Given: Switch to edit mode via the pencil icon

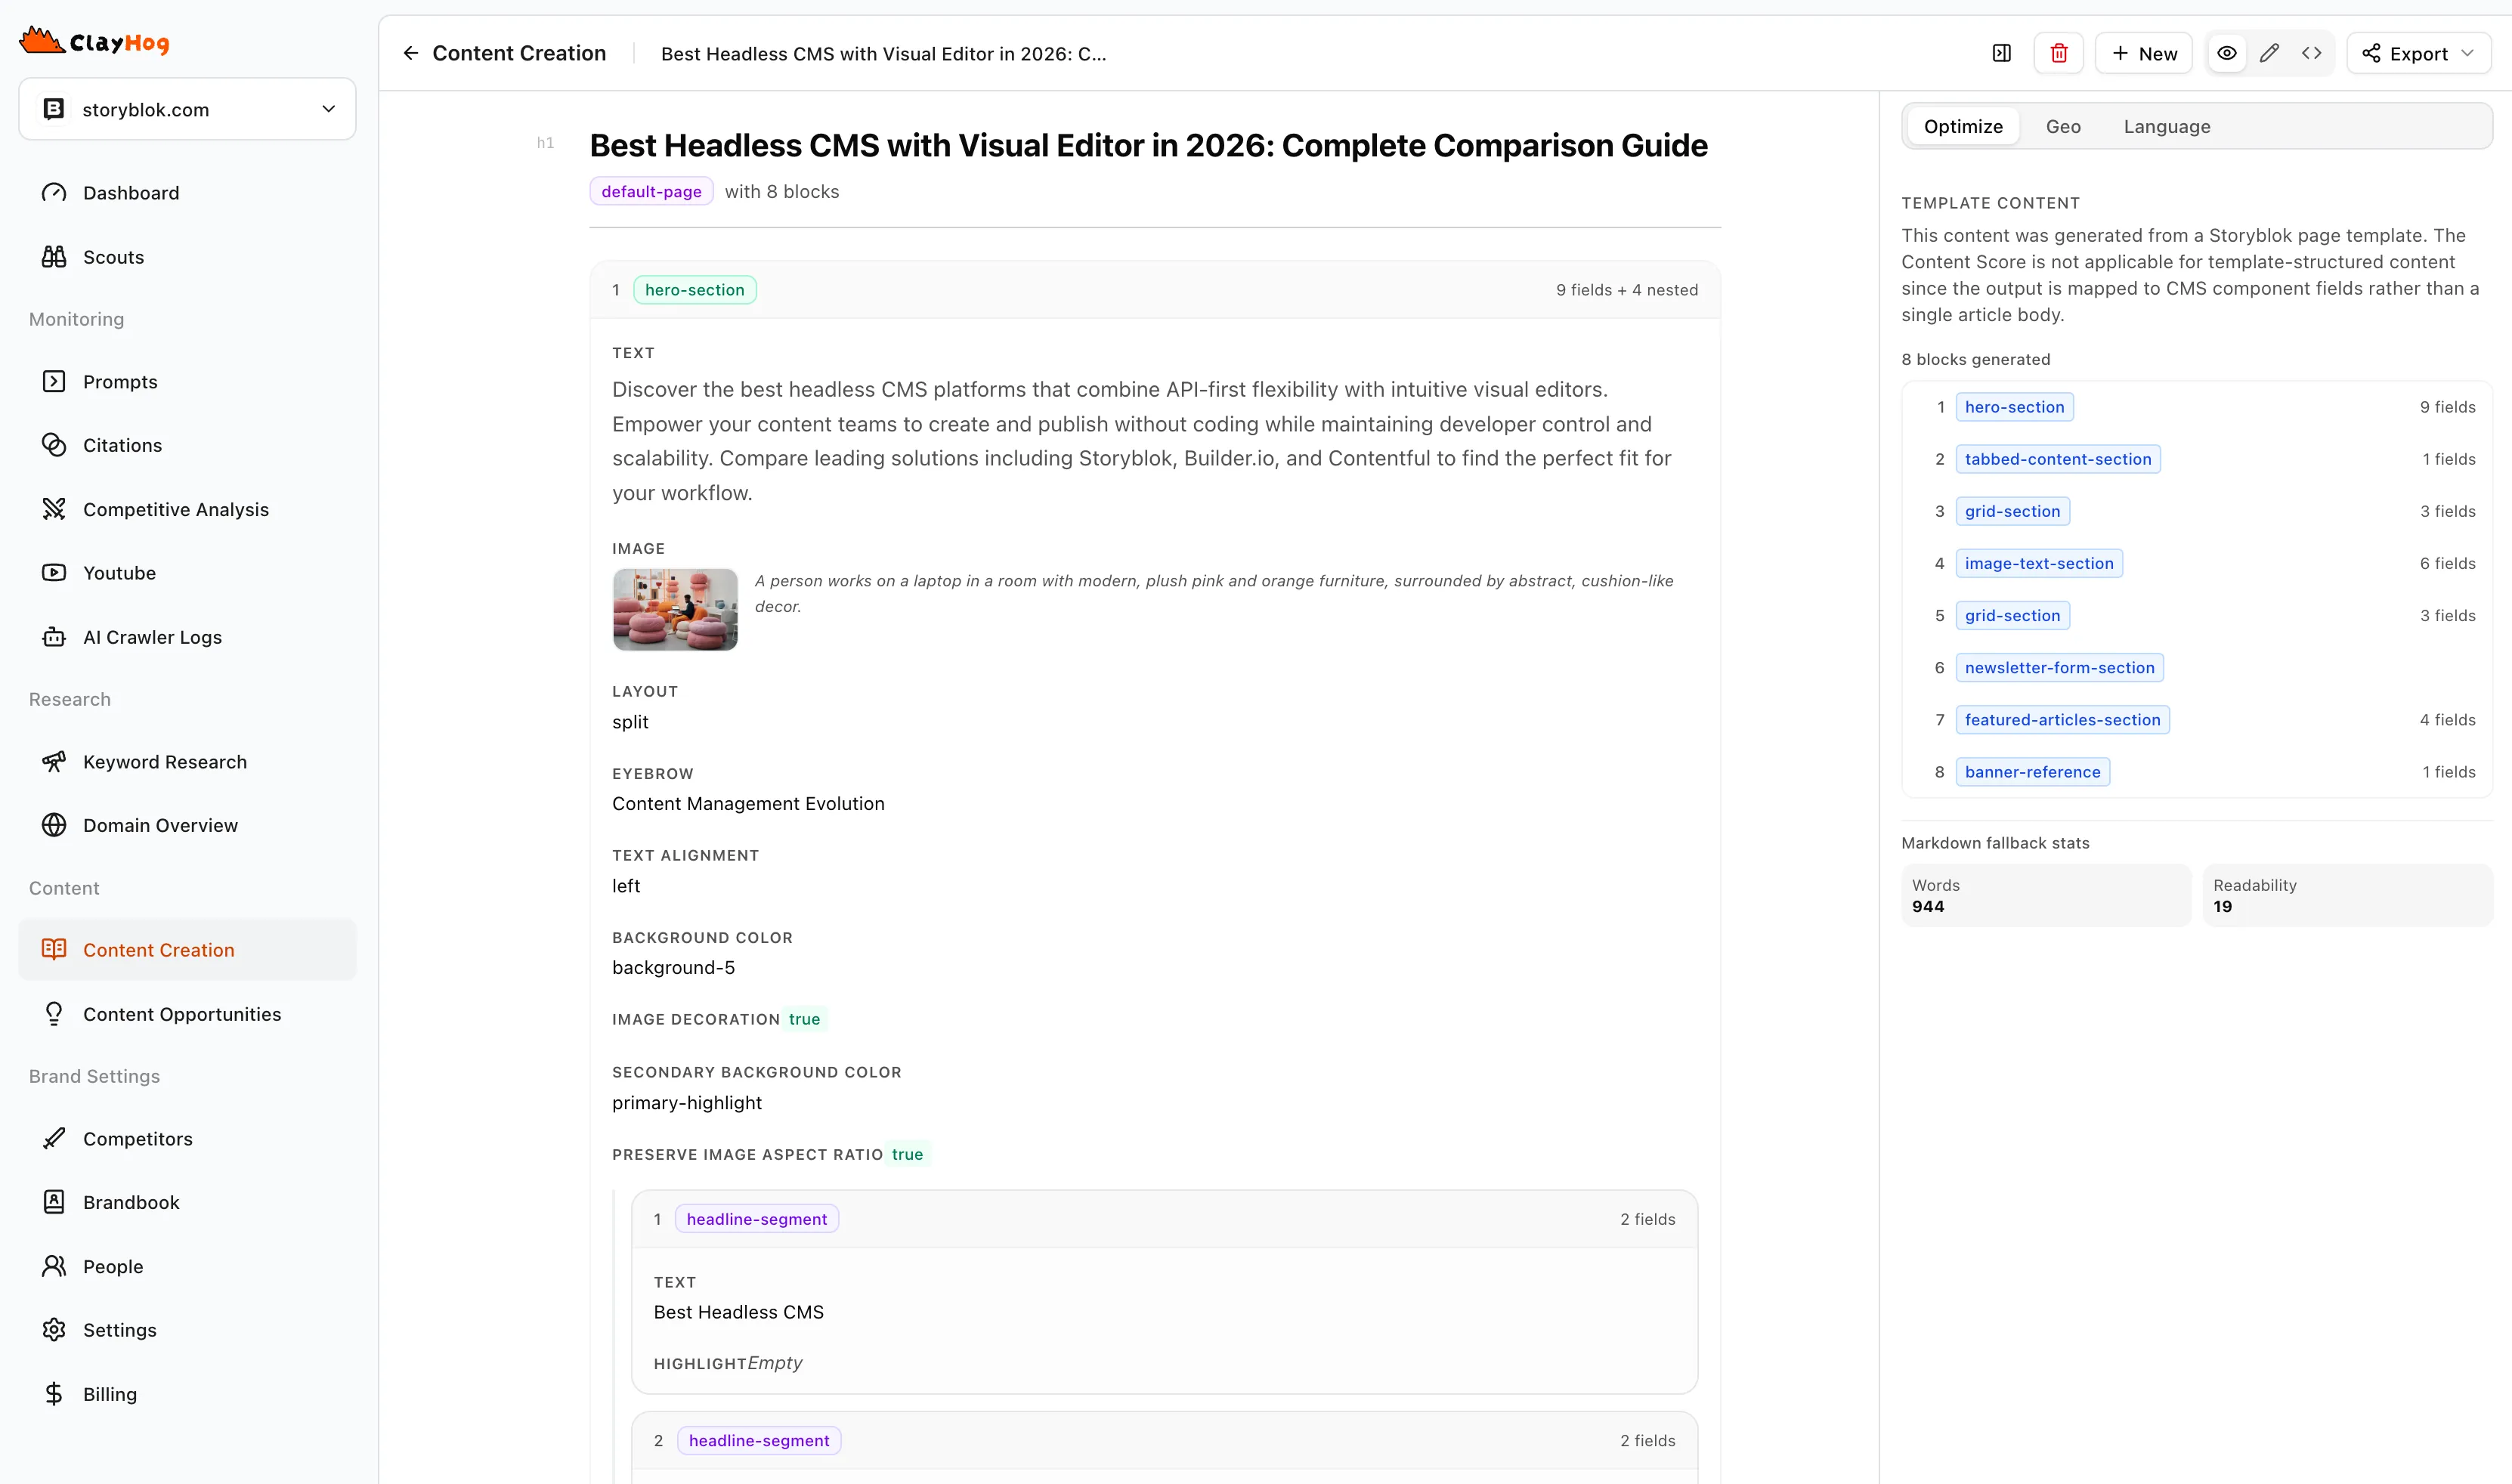Looking at the screenshot, I should click(2269, 53).
